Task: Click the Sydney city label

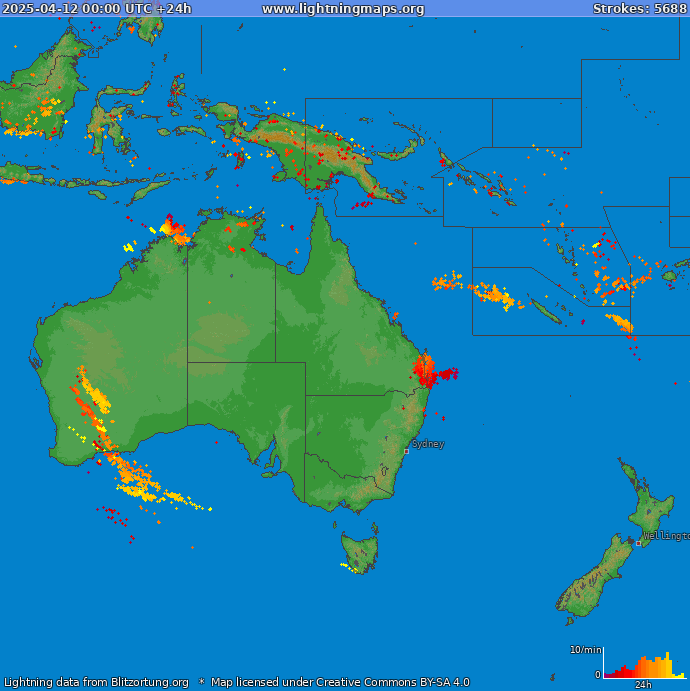Action: [428, 444]
